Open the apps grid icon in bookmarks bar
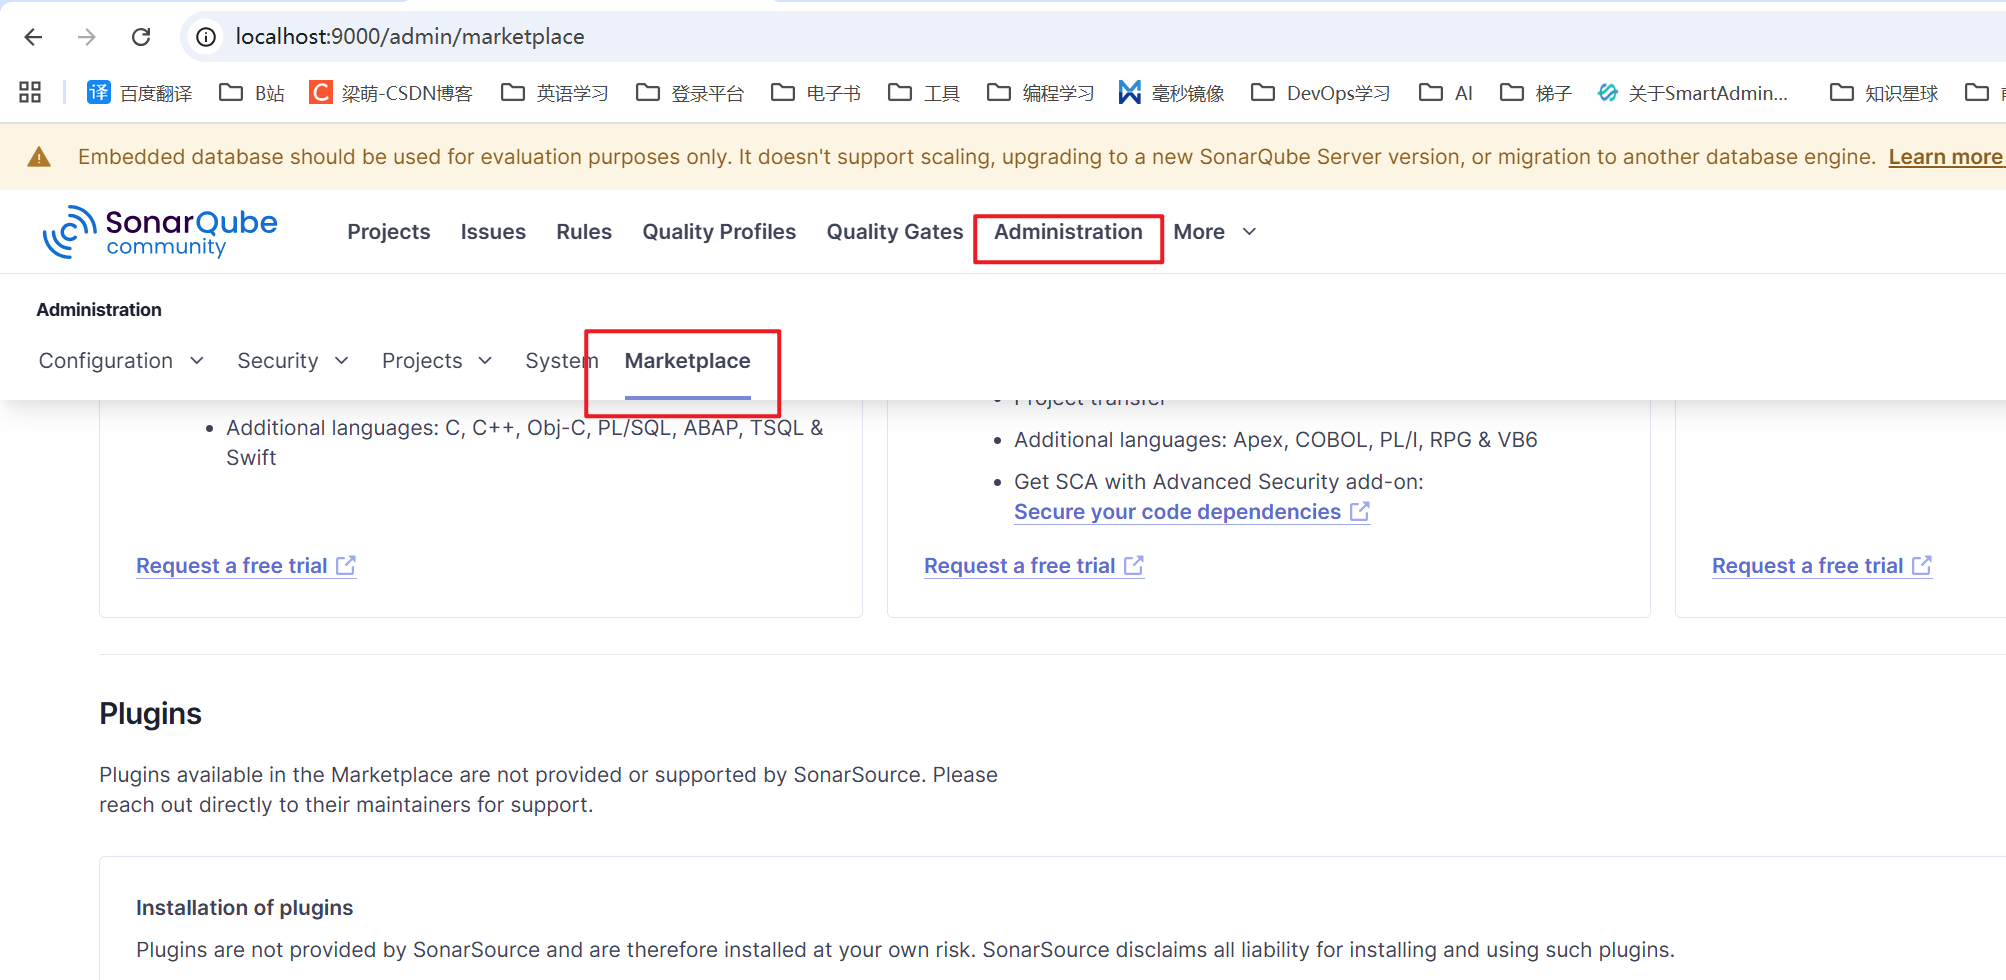 (30, 93)
